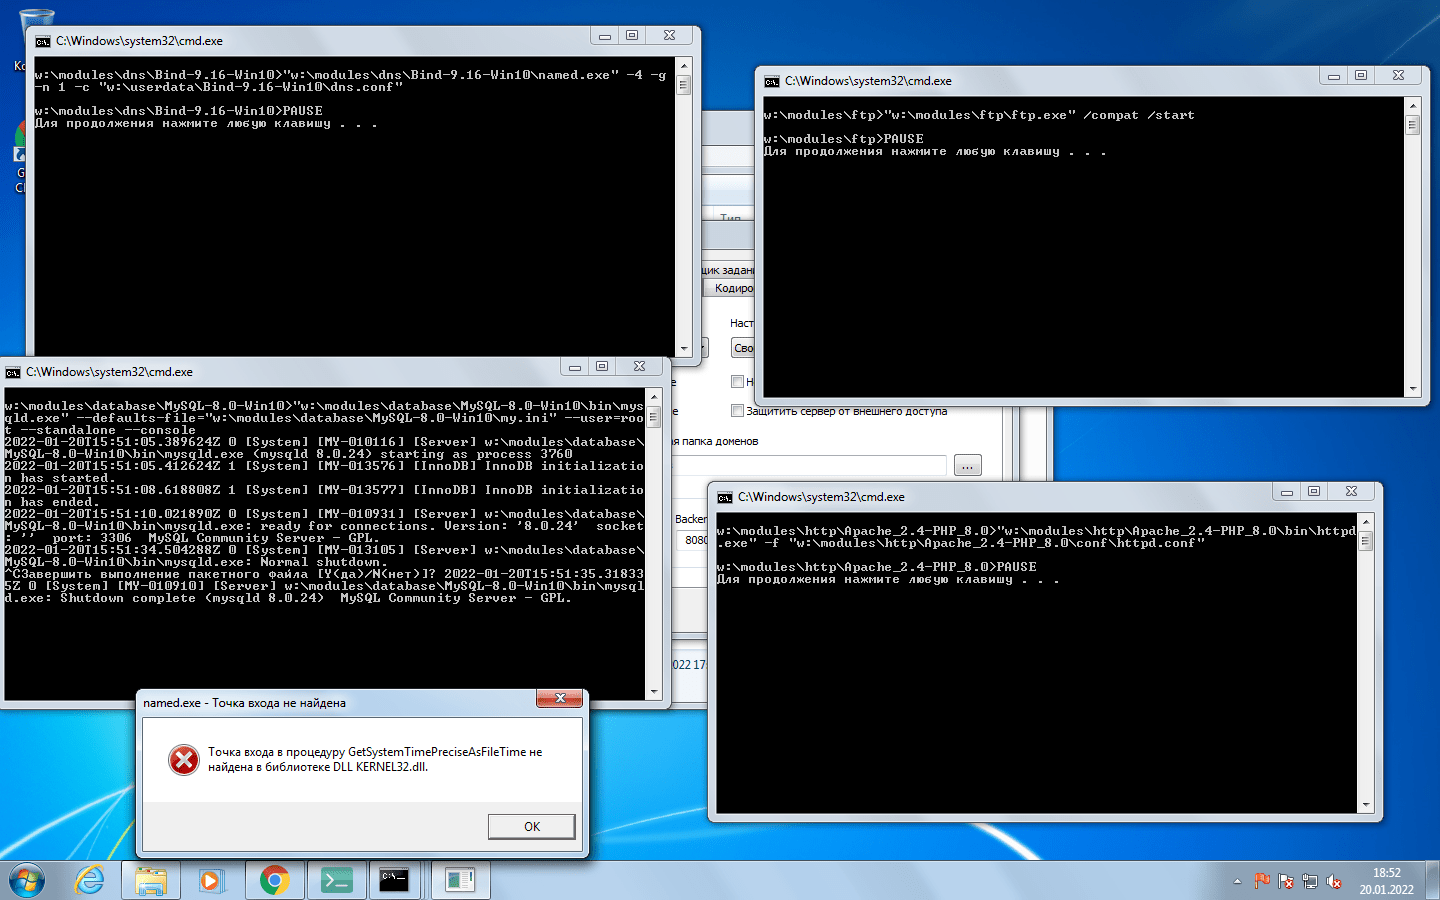
Task: Toggle the partially hidden checkbox above 'Защитить сервер'
Action: 737,382
